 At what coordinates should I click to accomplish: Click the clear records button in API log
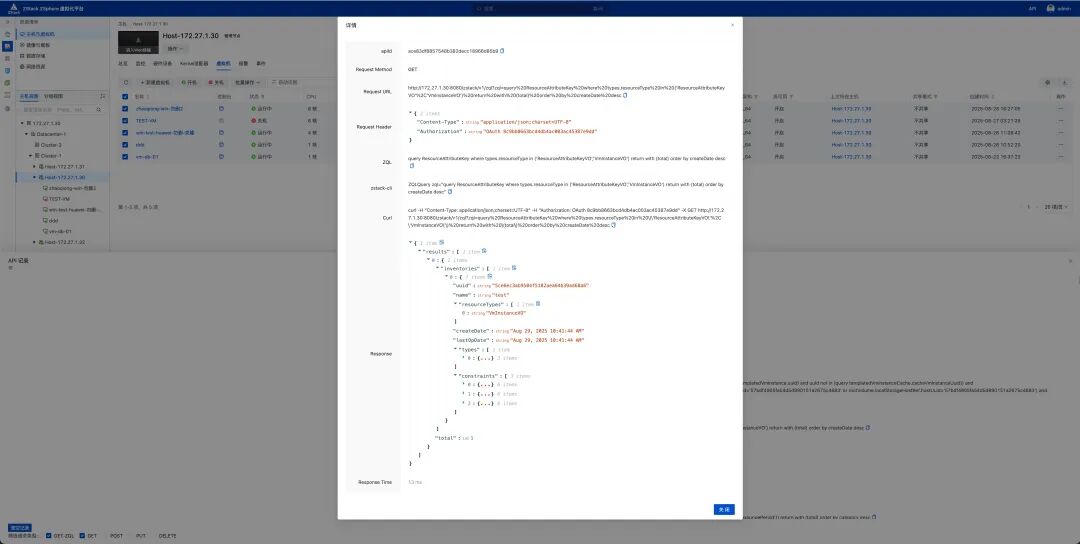20,527
